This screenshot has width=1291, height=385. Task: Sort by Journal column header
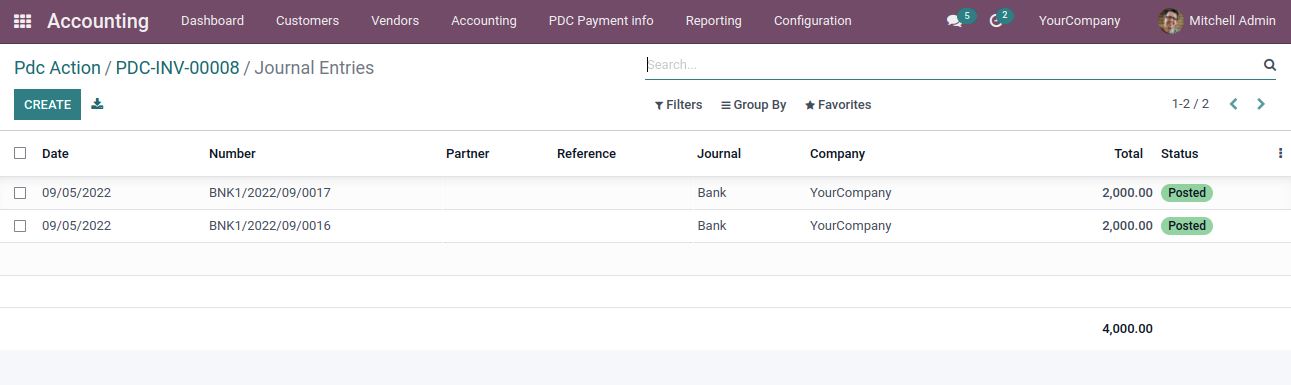click(x=719, y=154)
